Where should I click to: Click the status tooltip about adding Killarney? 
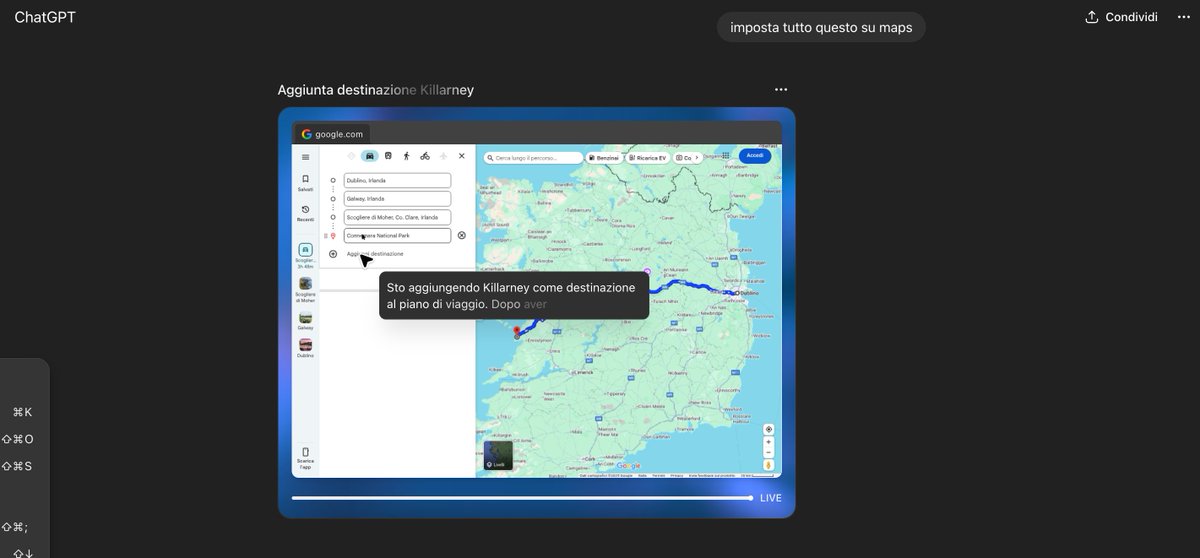click(514, 295)
